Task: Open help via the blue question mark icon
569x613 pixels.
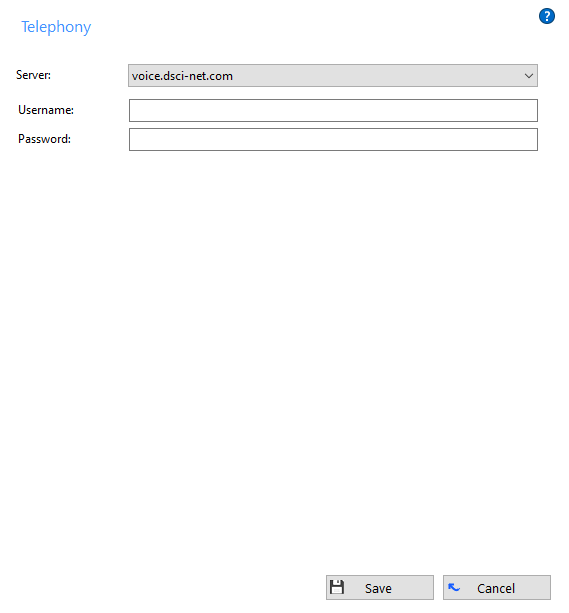Action: pyautogui.click(x=546, y=16)
